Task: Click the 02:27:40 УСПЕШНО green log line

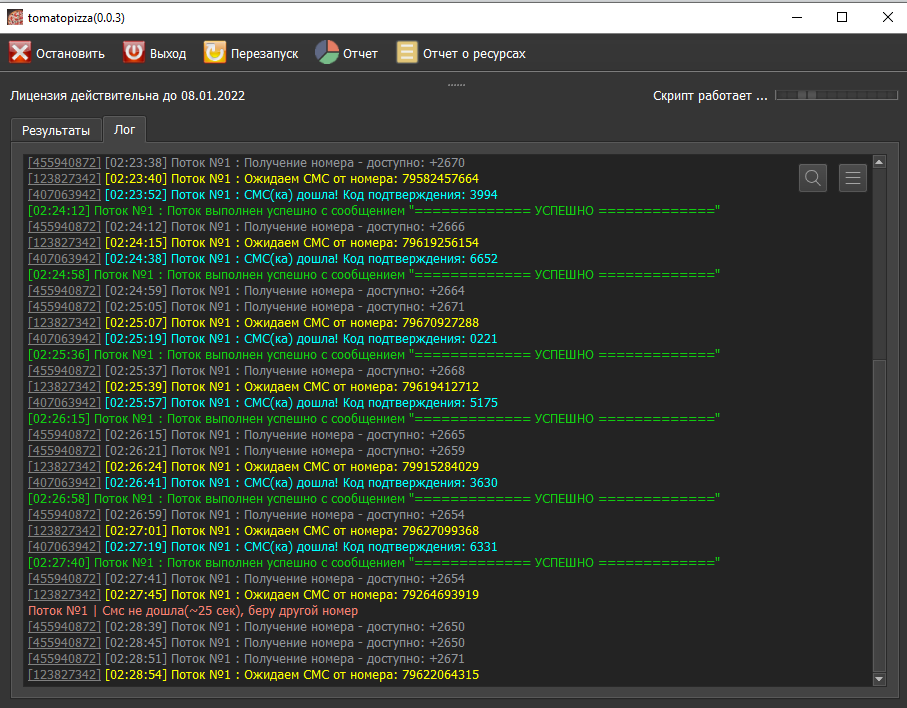Action: pyautogui.click(x=374, y=563)
